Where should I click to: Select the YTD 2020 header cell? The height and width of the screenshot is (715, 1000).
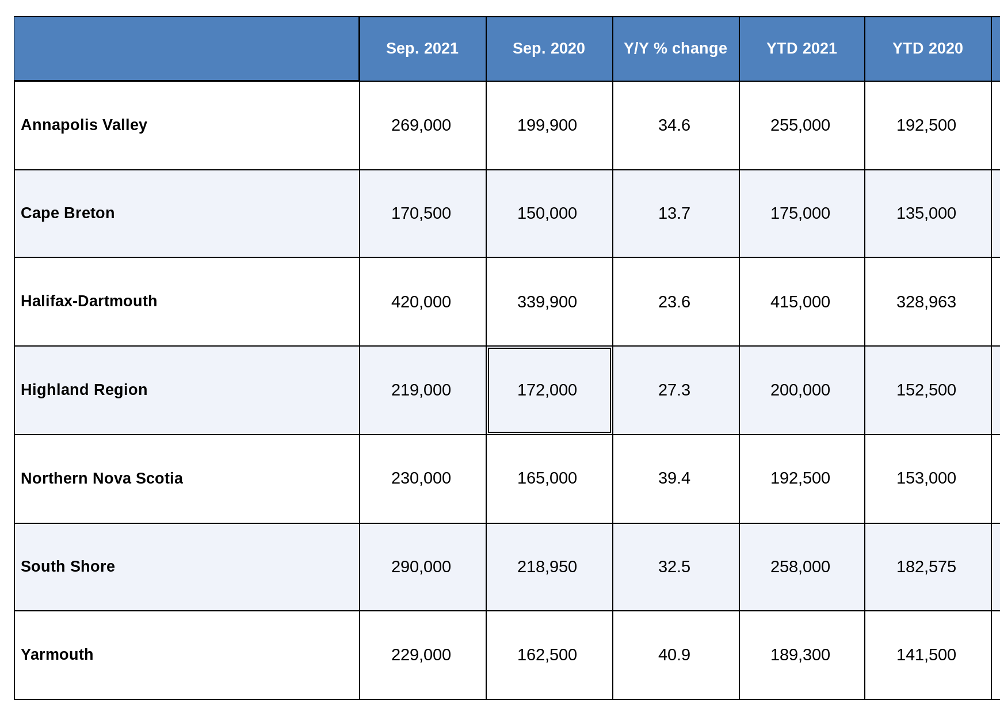[x=927, y=49]
